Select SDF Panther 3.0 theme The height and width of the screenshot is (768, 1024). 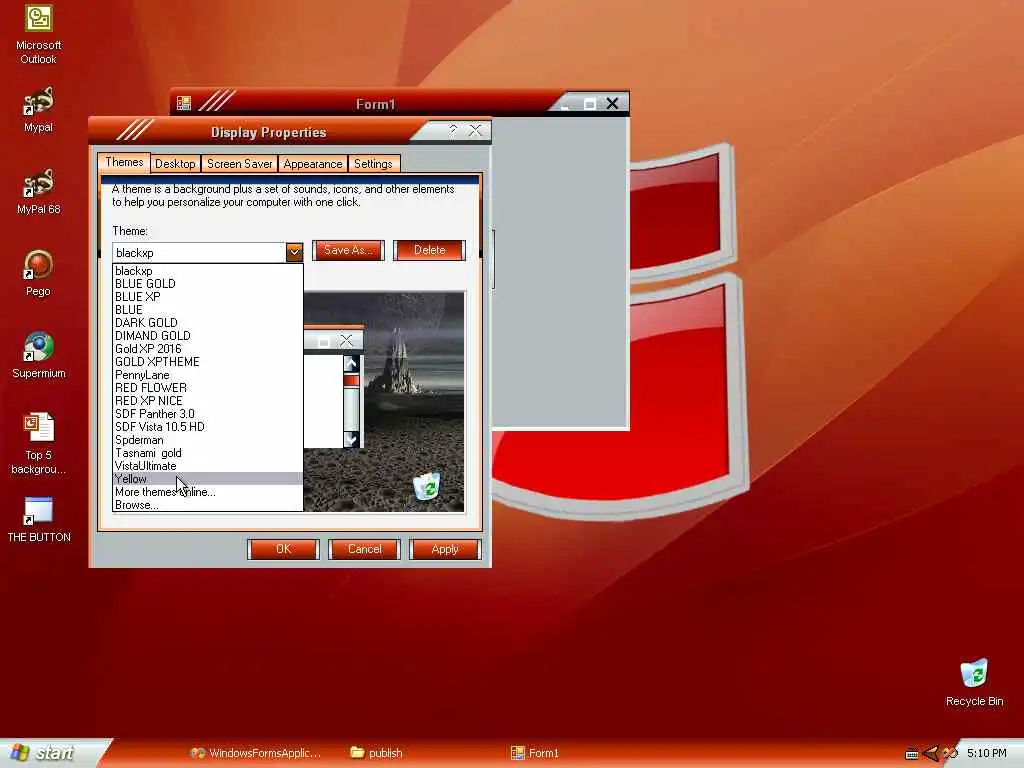point(208,414)
